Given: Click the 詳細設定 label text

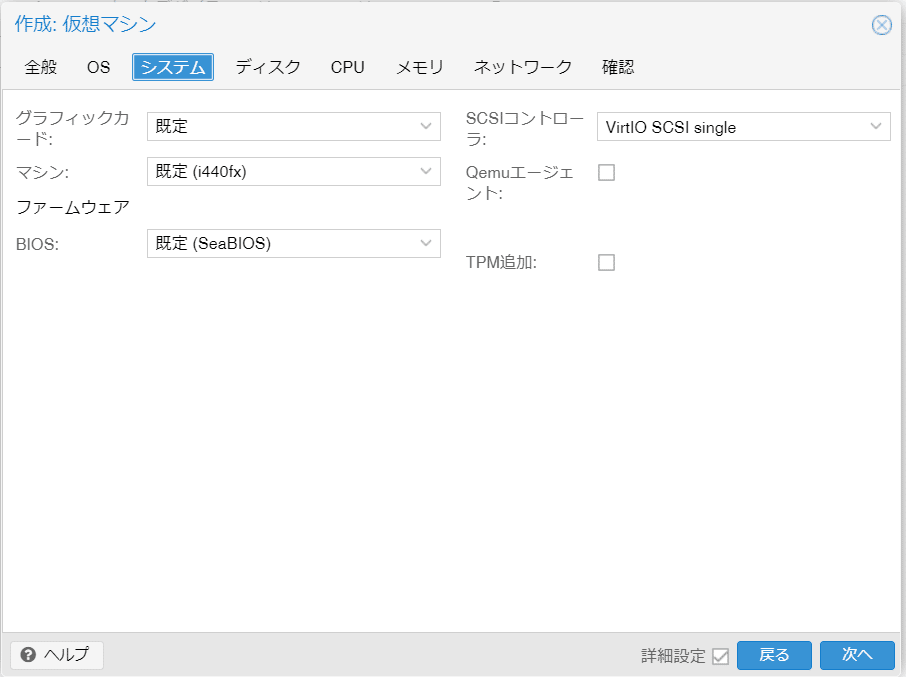Looking at the screenshot, I should [x=673, y=656].
